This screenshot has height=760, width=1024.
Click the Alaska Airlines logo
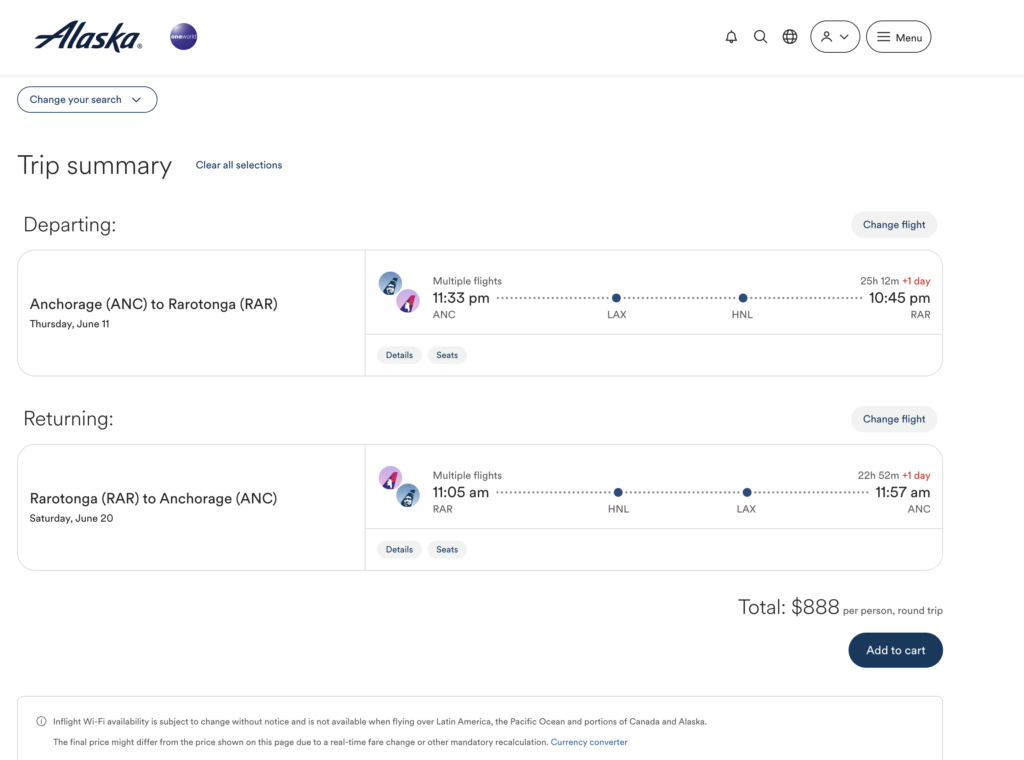pyautogui.click(x=88, y=37)
